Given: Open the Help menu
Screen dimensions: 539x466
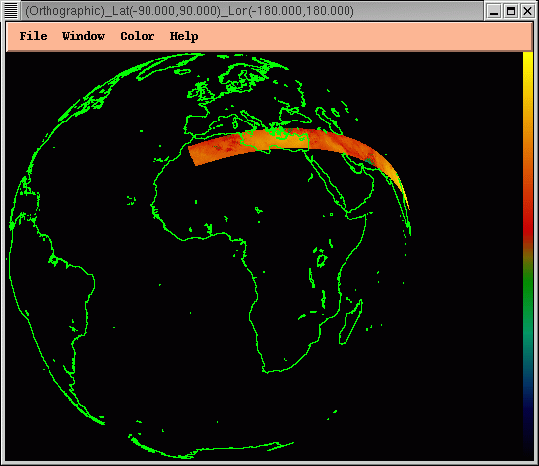Looking at the screenshot, I should (x=184, y=36).
